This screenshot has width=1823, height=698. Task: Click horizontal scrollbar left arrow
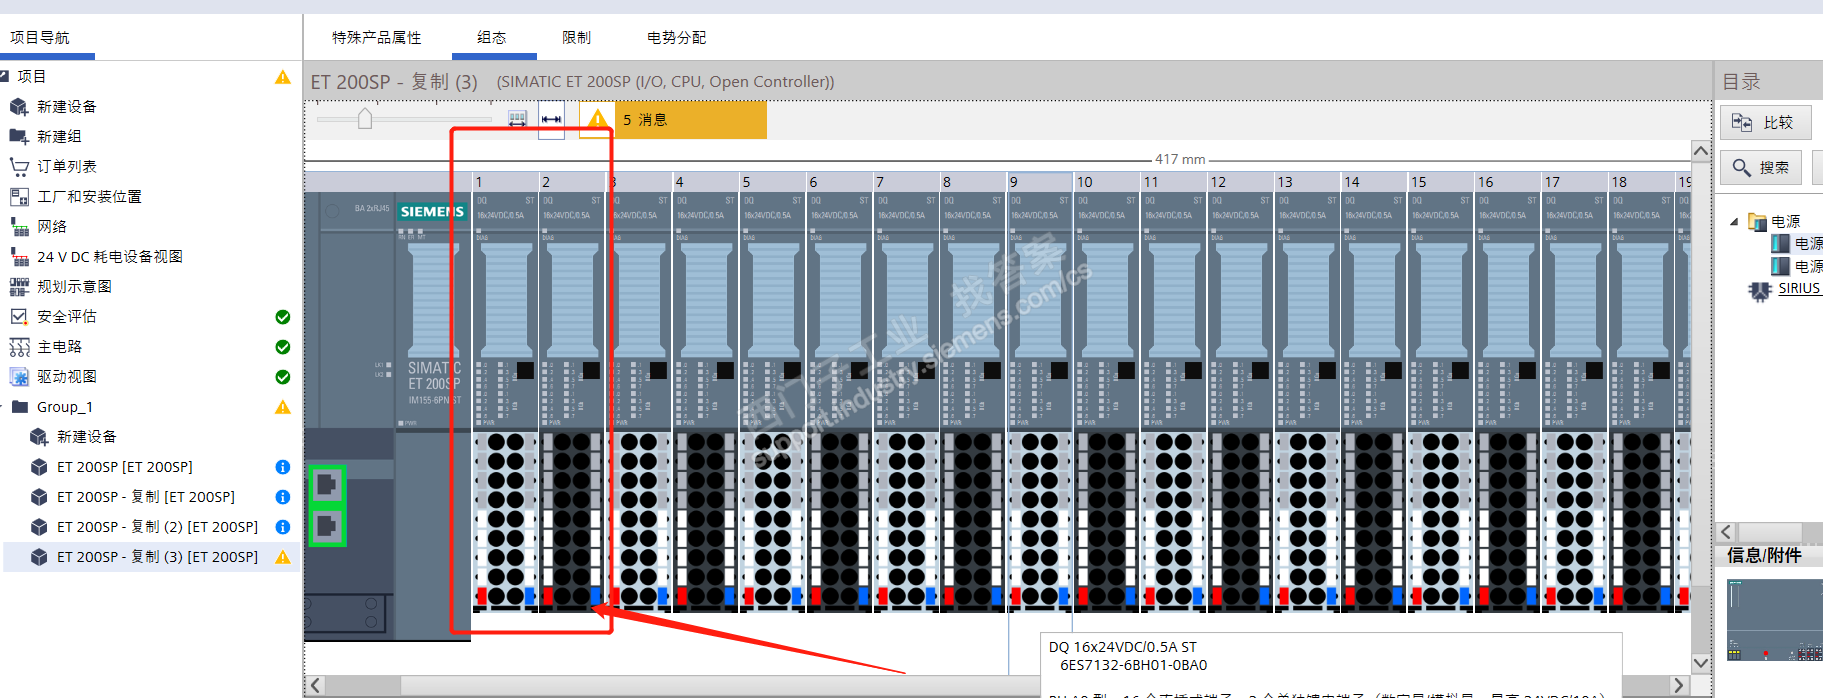coord(316,685)
